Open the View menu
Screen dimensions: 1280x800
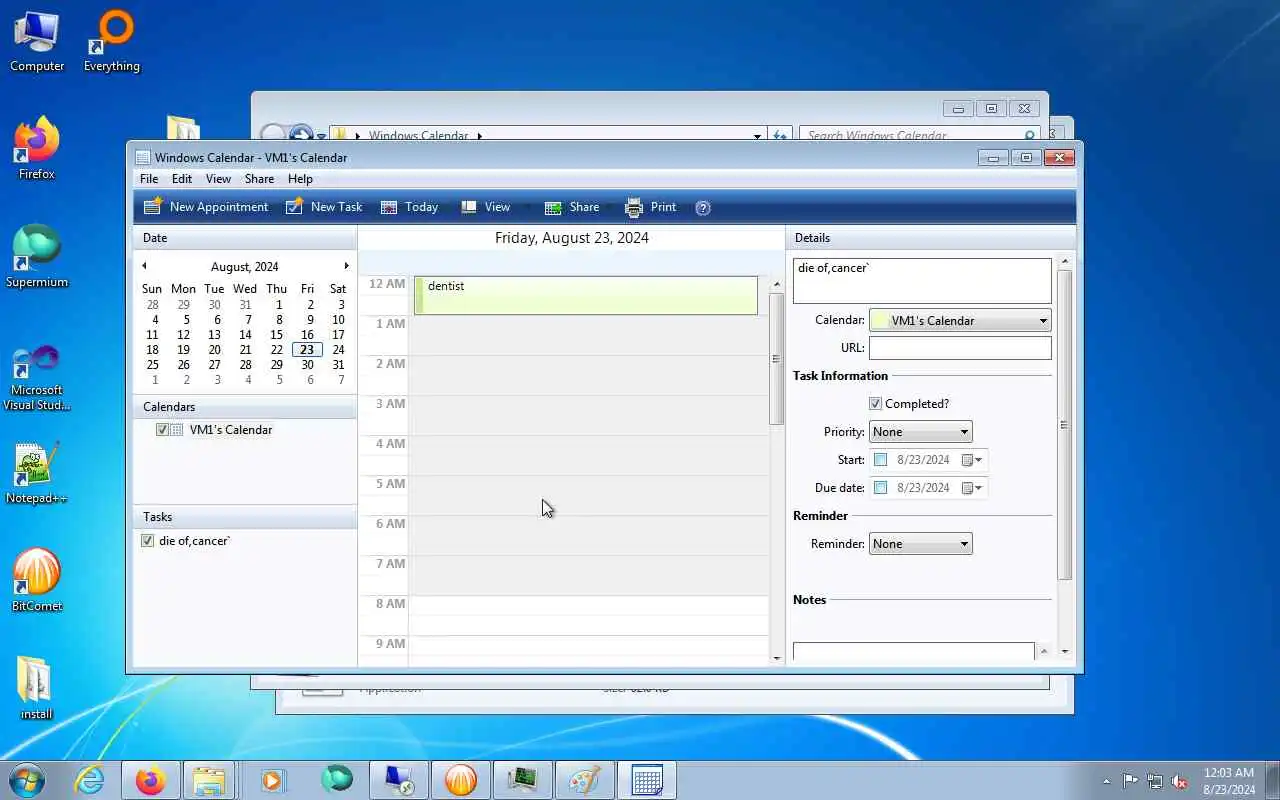pyautogui.click(x=218, y=179)
